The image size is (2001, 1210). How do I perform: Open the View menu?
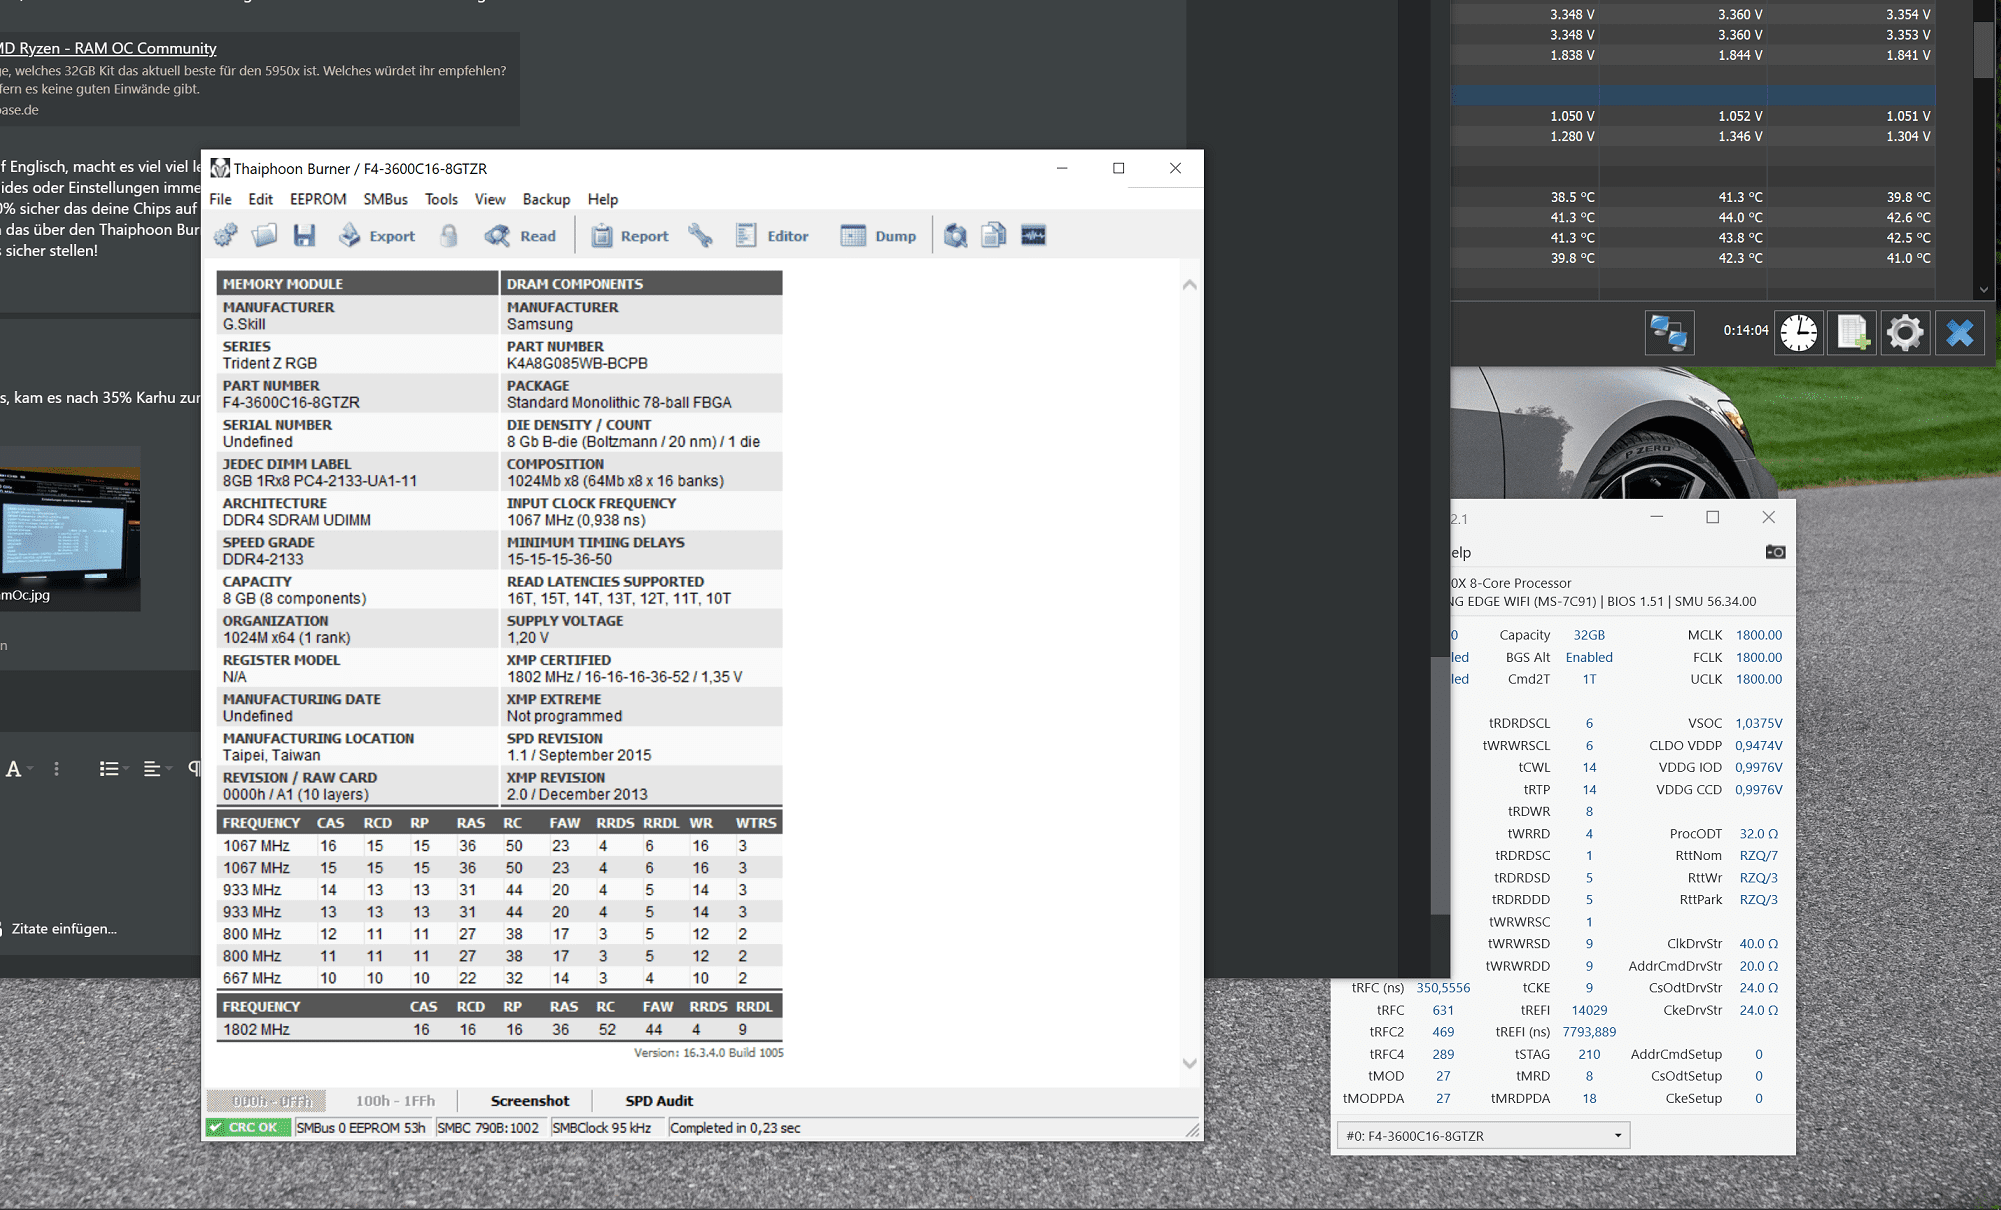490,199
